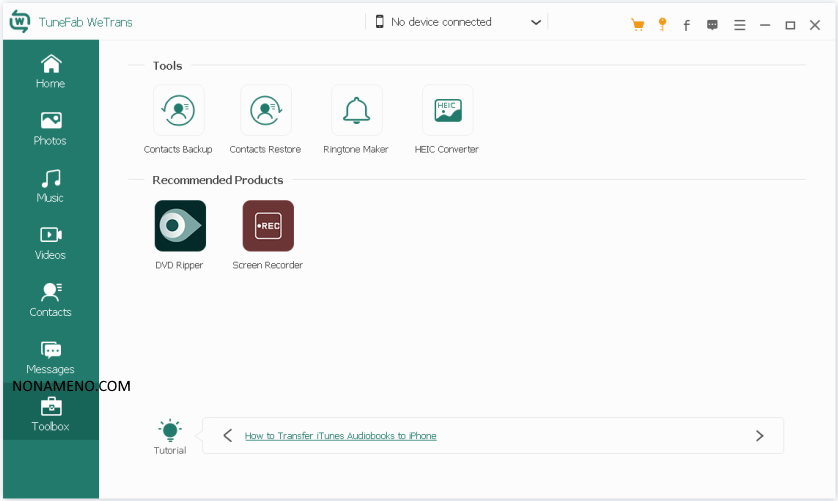This screenshot has width=838, height=501.
Task: Click the Tutorial lightbulb icon
Action: [170, 432]
